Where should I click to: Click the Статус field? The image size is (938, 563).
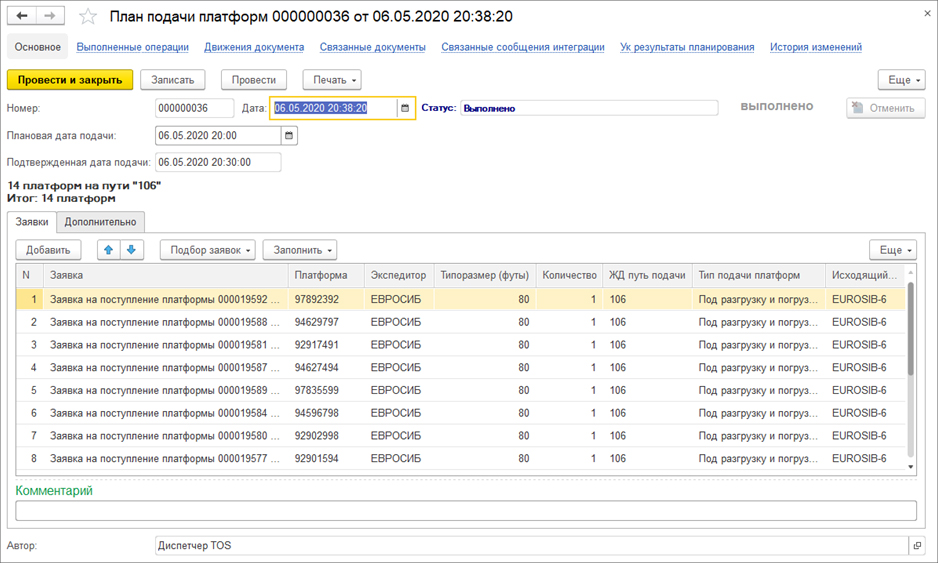[589, 108]
